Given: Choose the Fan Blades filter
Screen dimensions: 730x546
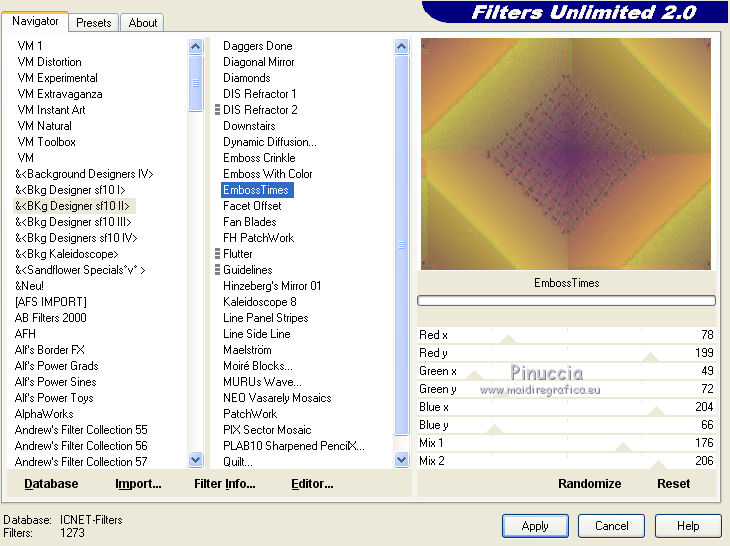Looking at the screenshot, I should [x=250, y=222].
